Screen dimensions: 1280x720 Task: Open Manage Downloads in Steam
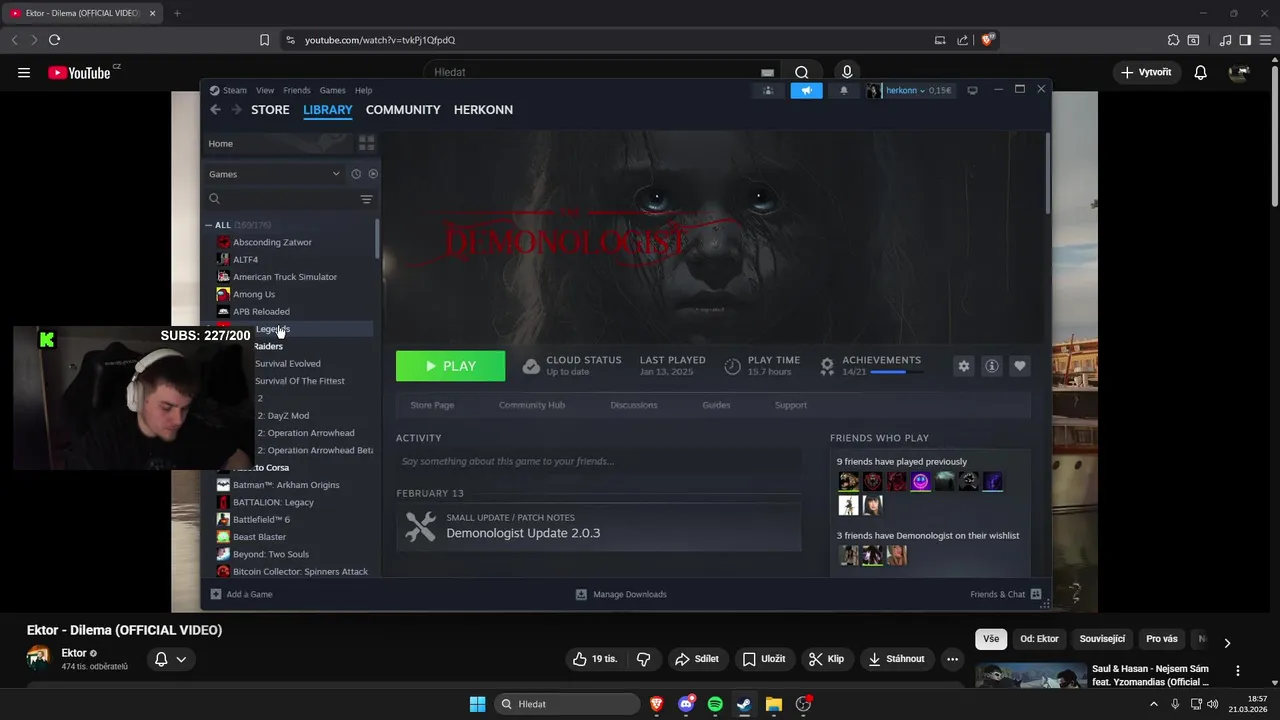(621, 594)
